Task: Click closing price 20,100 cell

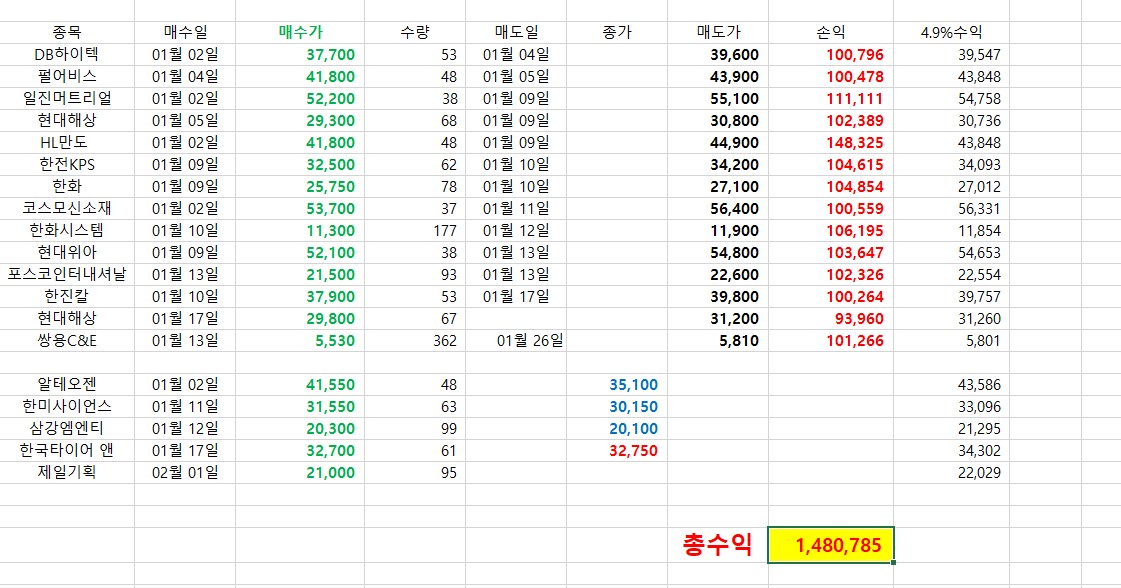Action: coord(617,428)
